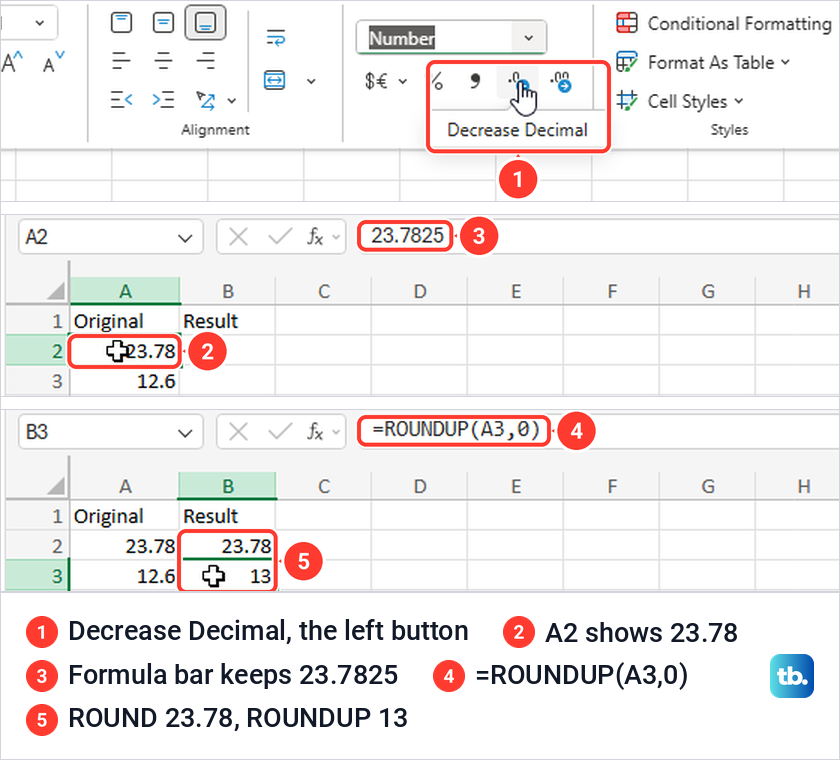Image resolution: width=840 pixels, height=760 pixels.
Task: Align text right in the ribbon
Action: [205, 61]
